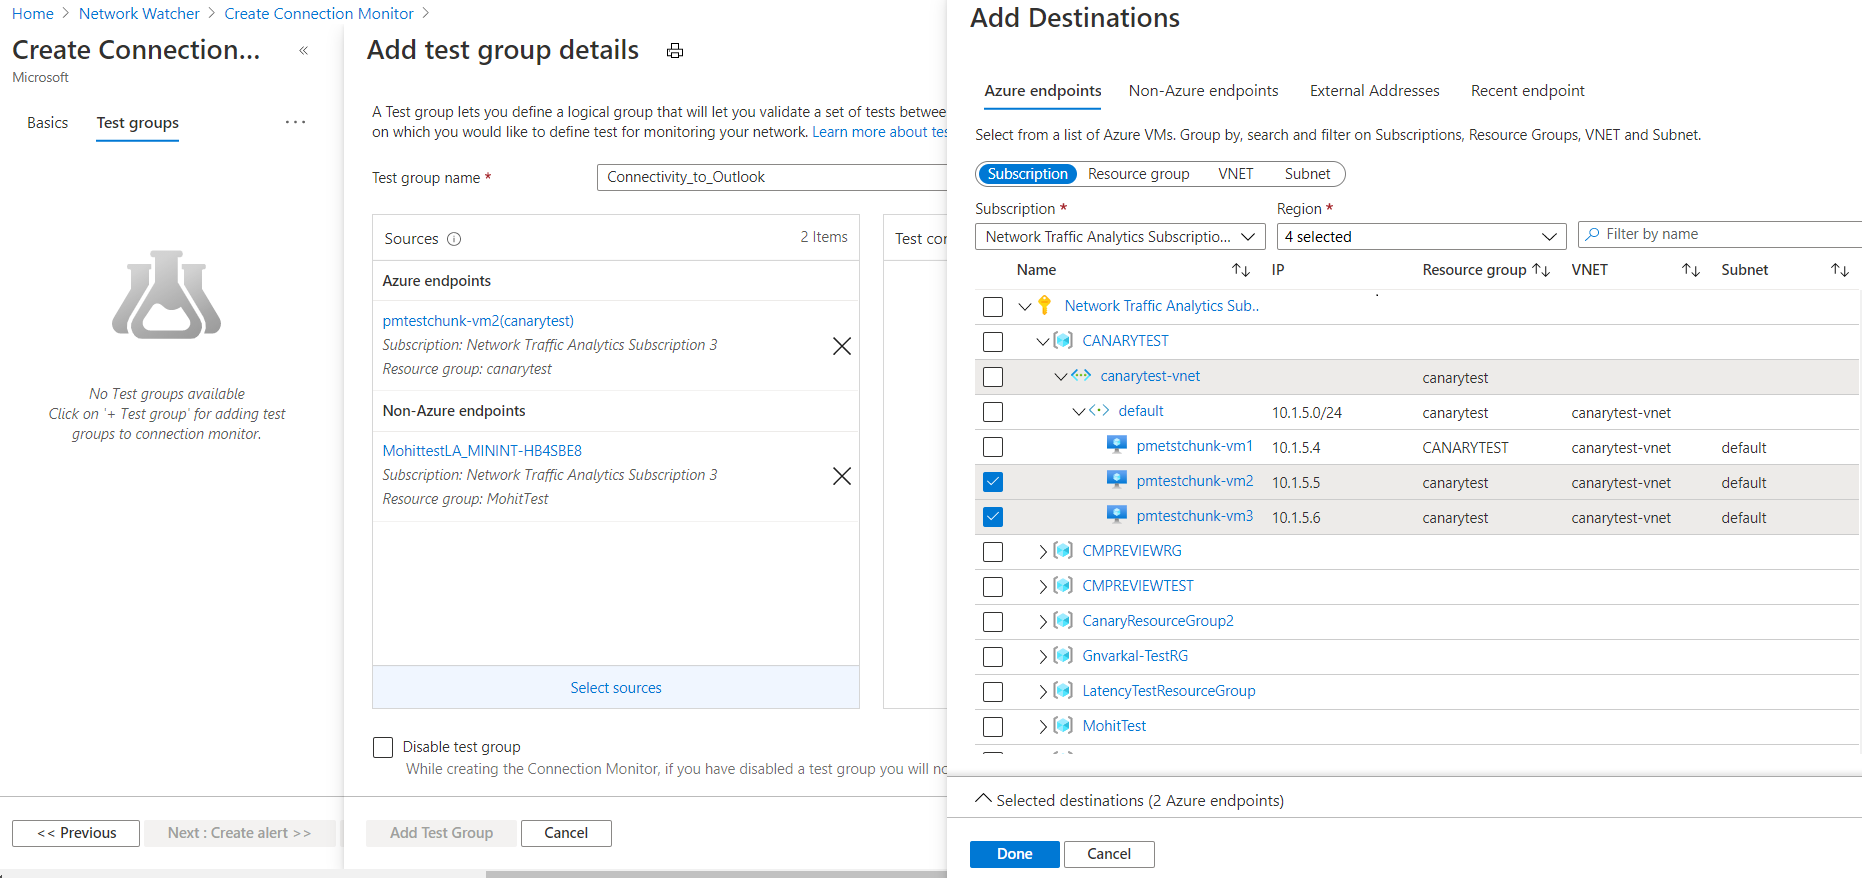Enable Disable test group checkbox

click(383, 747)
